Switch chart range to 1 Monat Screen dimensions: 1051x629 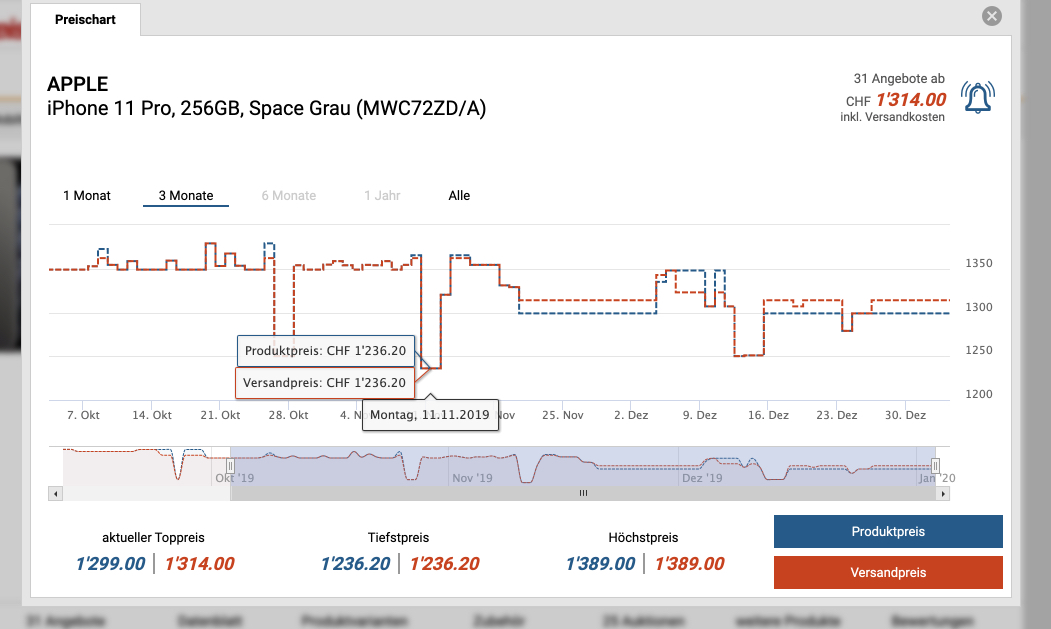[87, 196]
